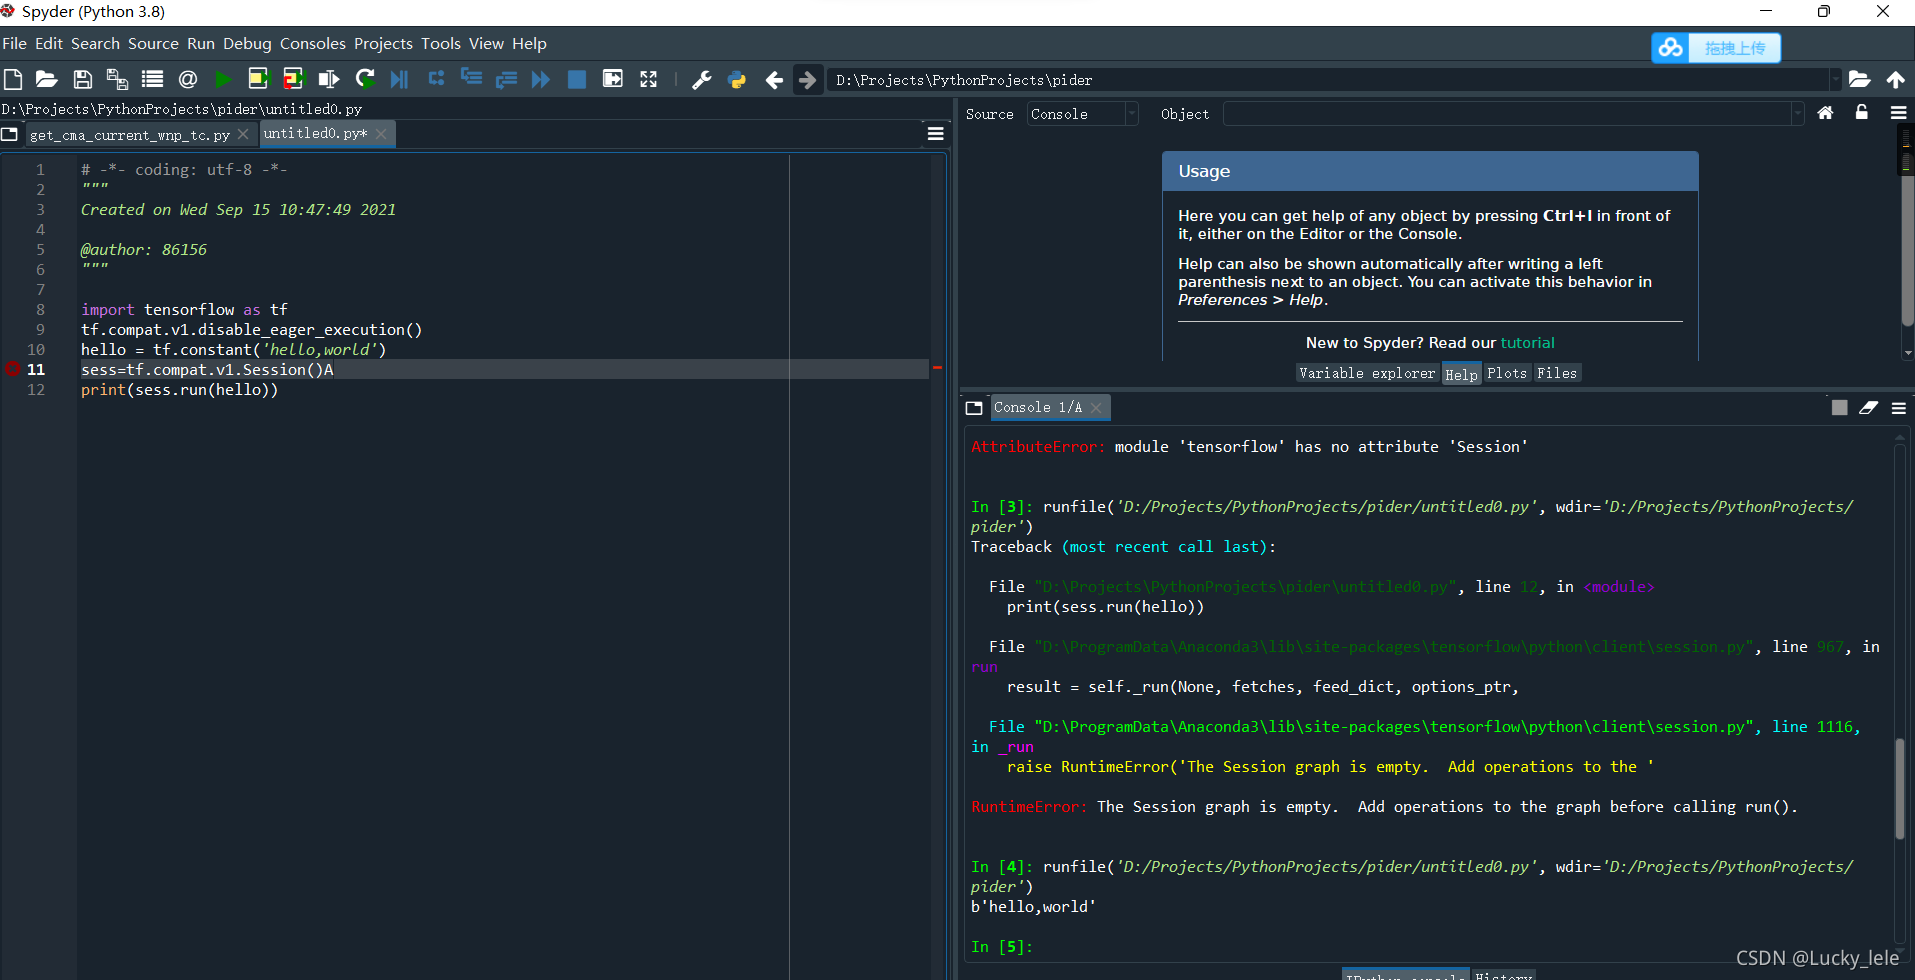Open the Spyder tutorial link
Screen dimensions: 1915x980
tap(1527, 343)
